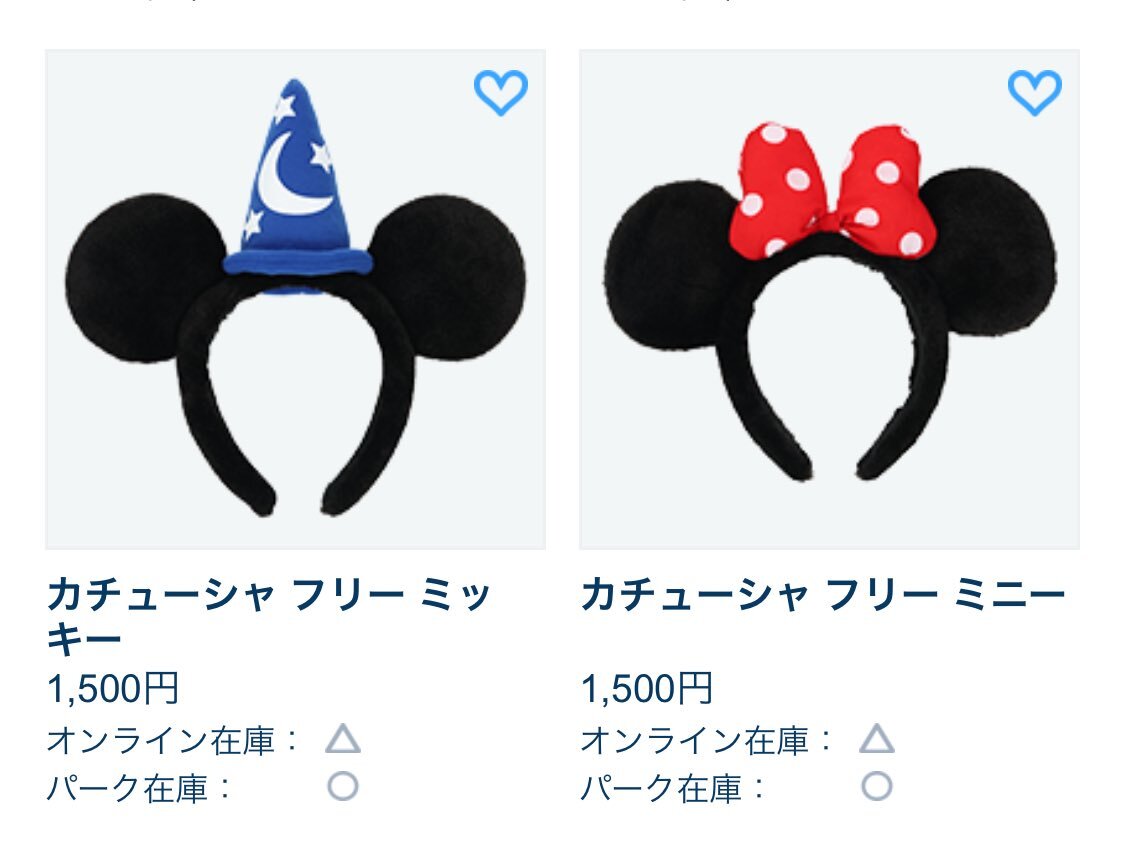The width and height of the screenshot is (1124, 848).
Task: Favorite the Mickey headband with heart icon
Action: 500,92
